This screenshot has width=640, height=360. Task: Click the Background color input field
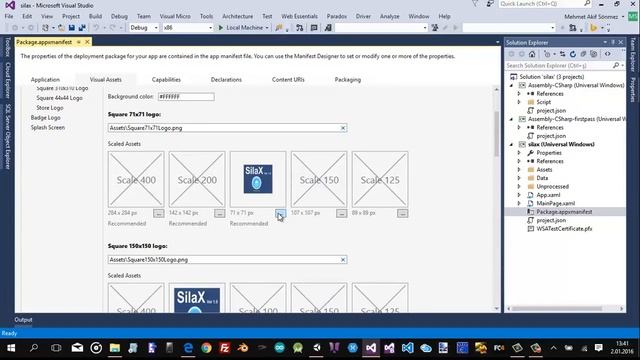[x=186, y=97]
